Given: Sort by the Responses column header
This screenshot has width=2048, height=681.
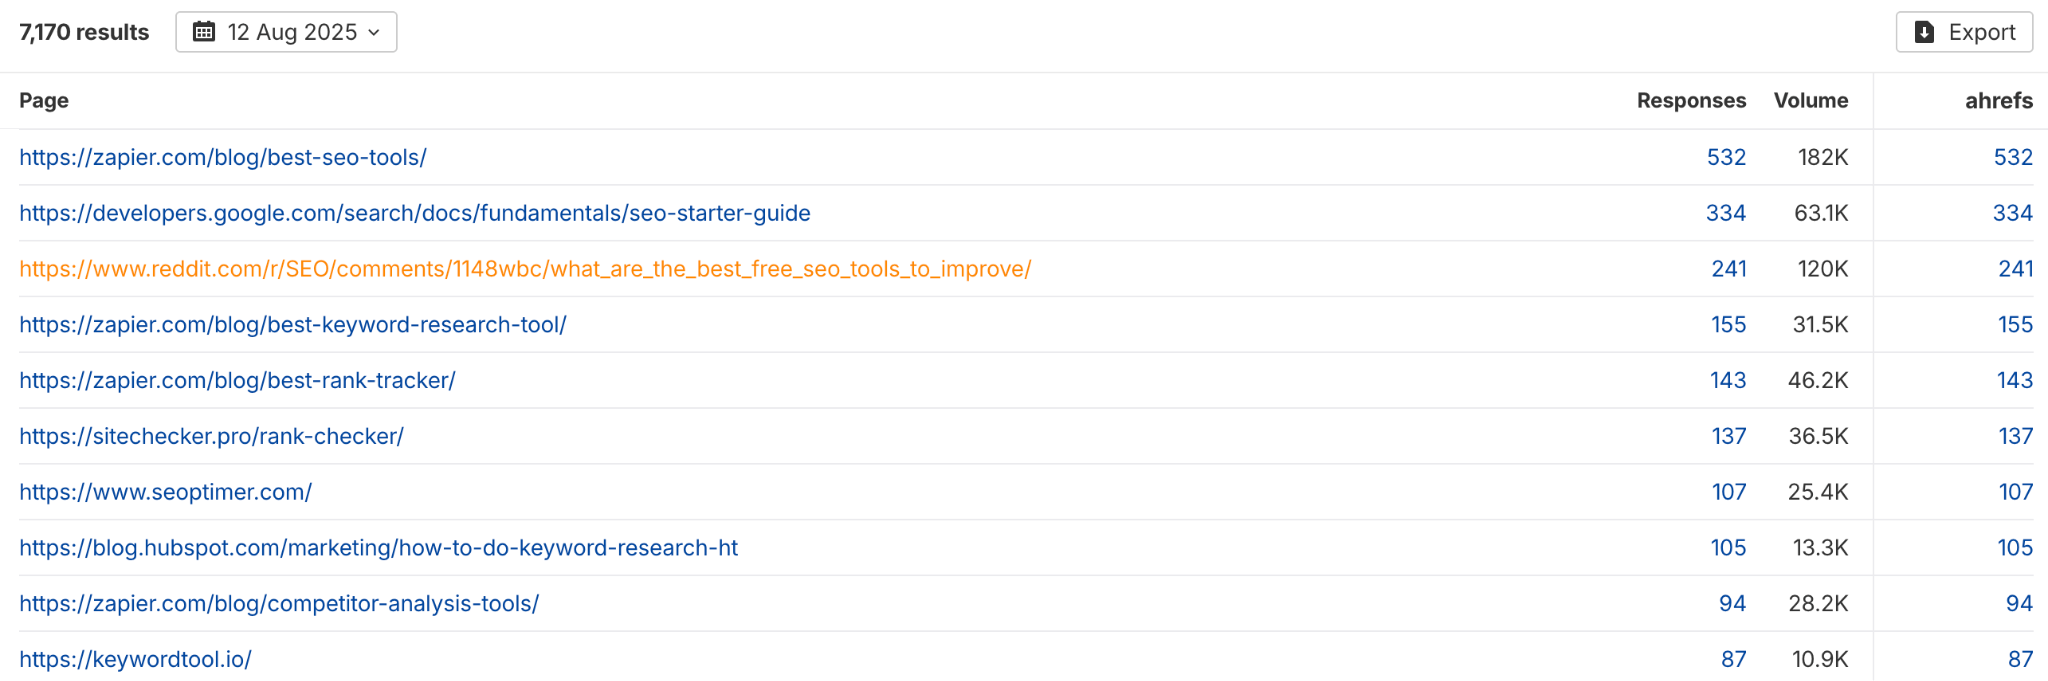Looking at the screenshot, I should [x=1691, y=100].
